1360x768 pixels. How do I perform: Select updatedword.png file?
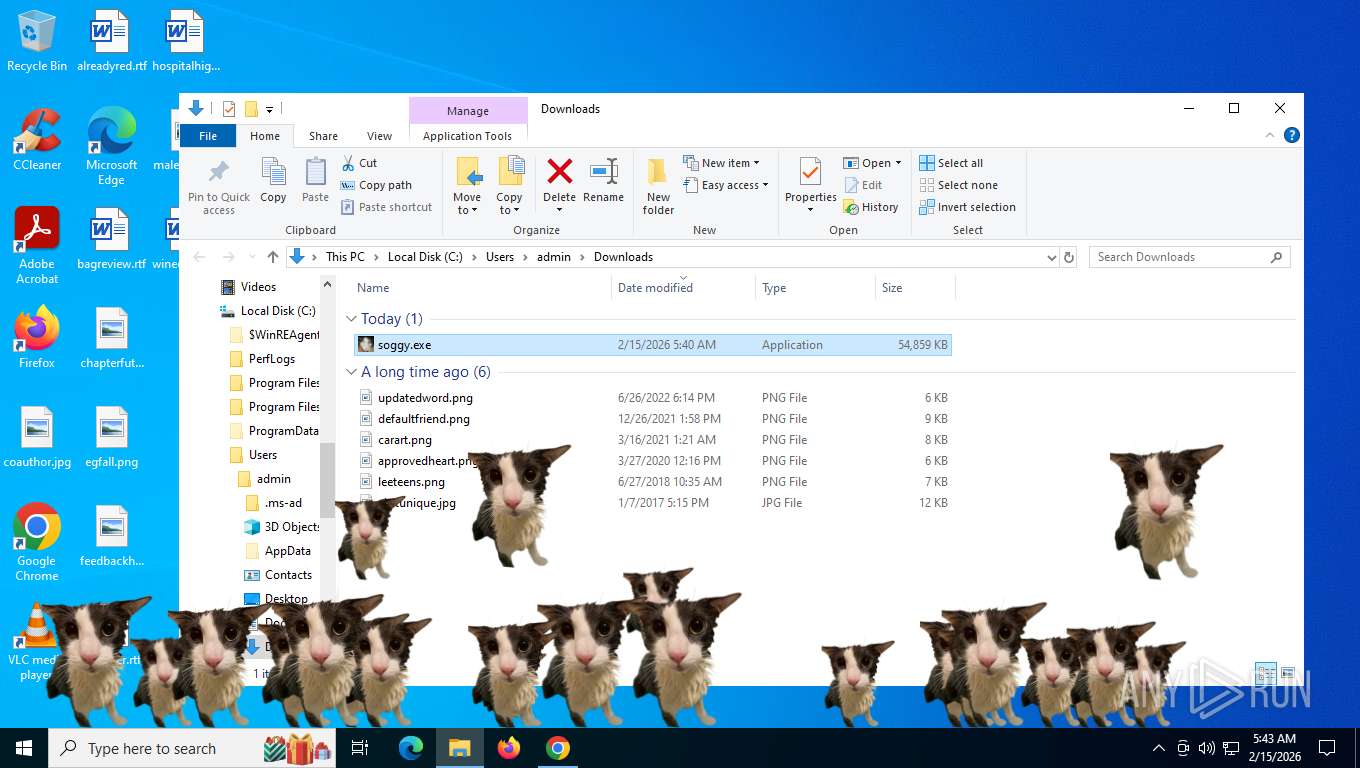(x=653, y=398)
